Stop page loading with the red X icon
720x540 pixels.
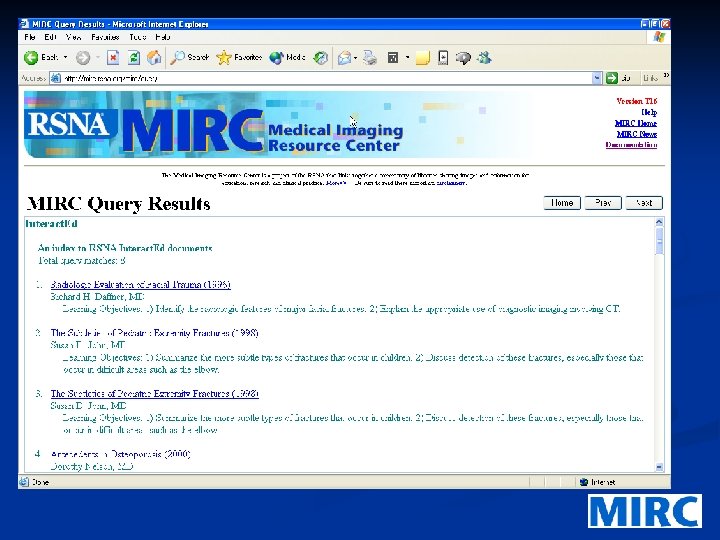click(113, 57)
